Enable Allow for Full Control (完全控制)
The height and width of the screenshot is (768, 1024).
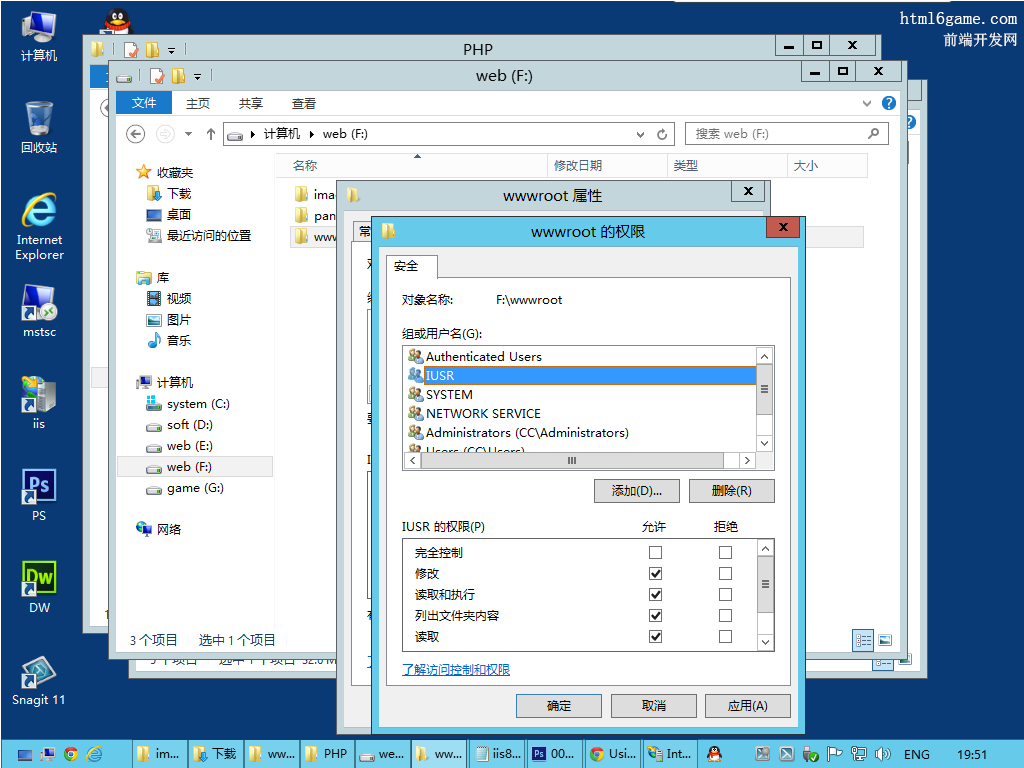coord(655,553)
